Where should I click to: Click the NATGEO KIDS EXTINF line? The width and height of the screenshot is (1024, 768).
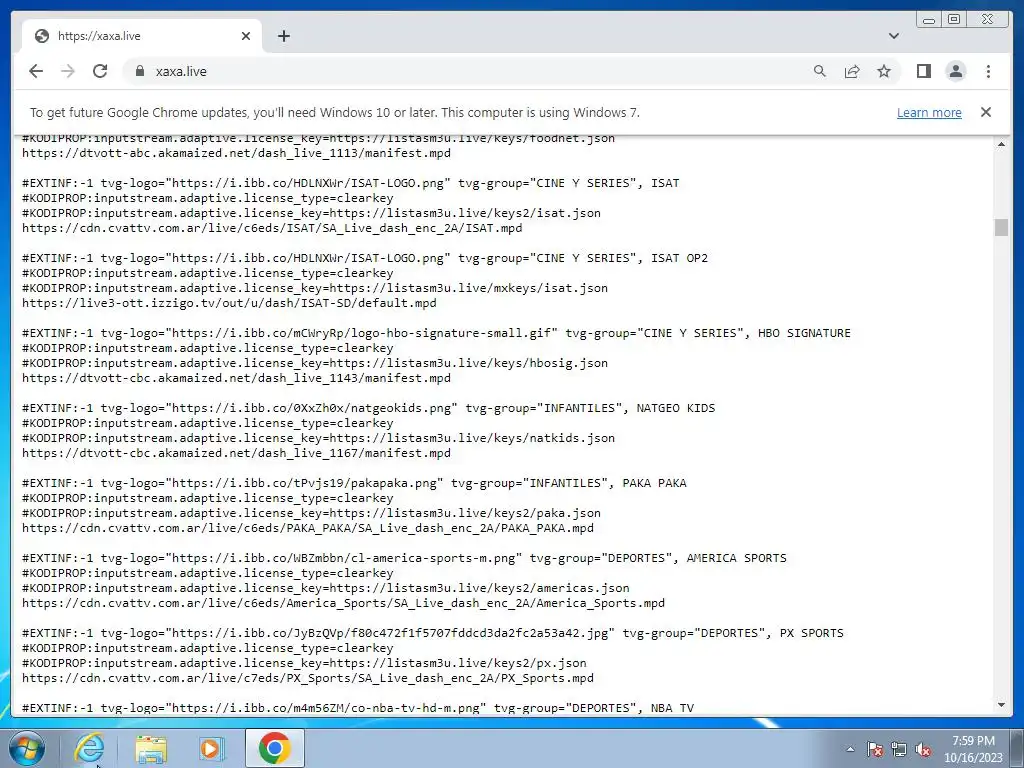(x=368, y=408)
